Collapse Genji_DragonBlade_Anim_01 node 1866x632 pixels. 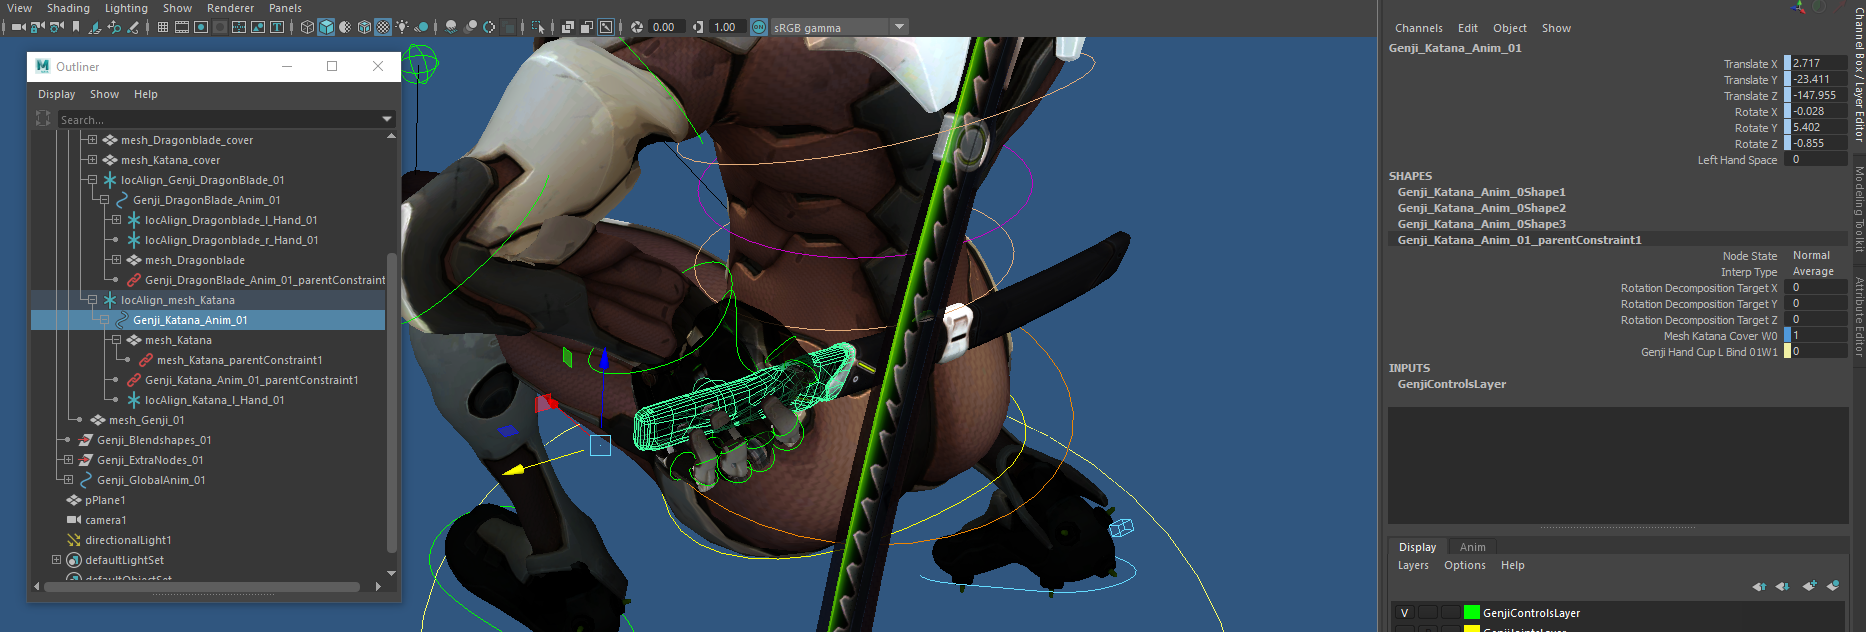104,200
